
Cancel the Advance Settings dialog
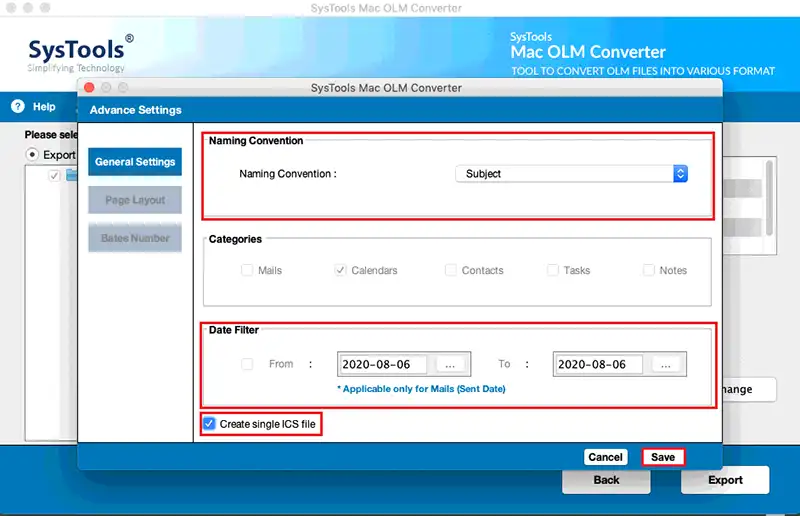tap(606, 457)
